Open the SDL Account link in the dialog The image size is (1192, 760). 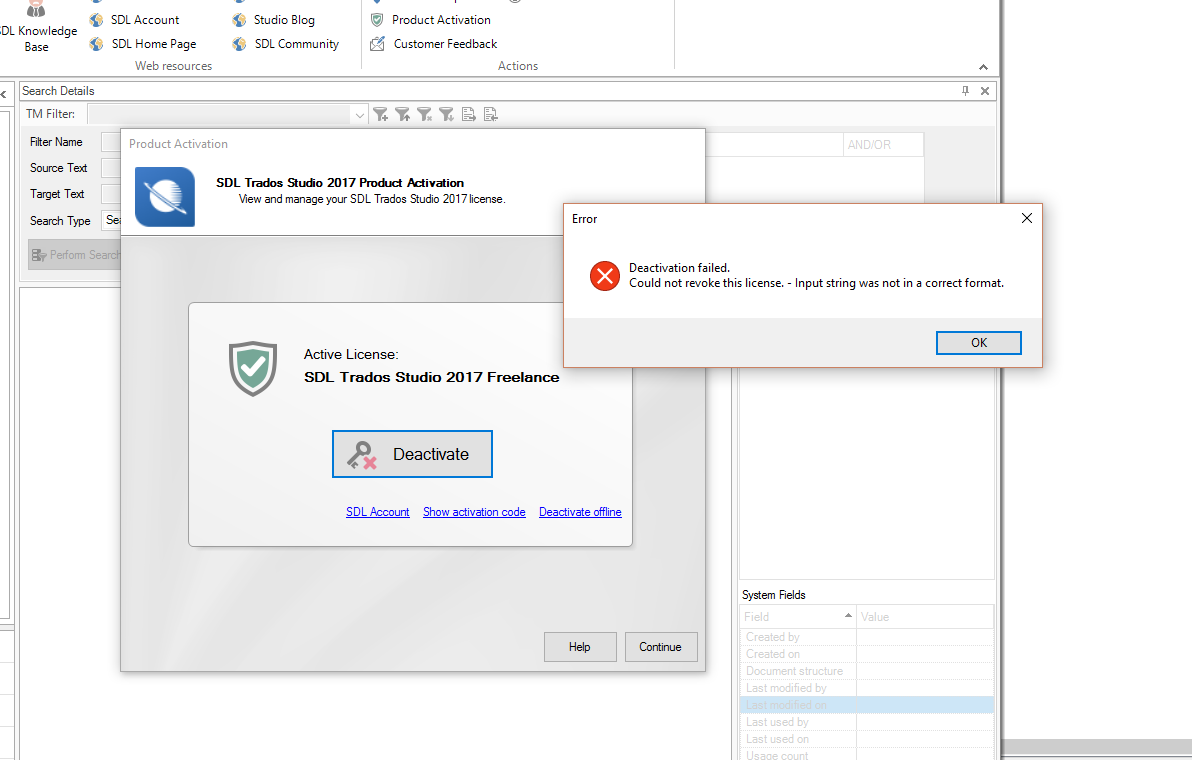[x=378, y=512]
